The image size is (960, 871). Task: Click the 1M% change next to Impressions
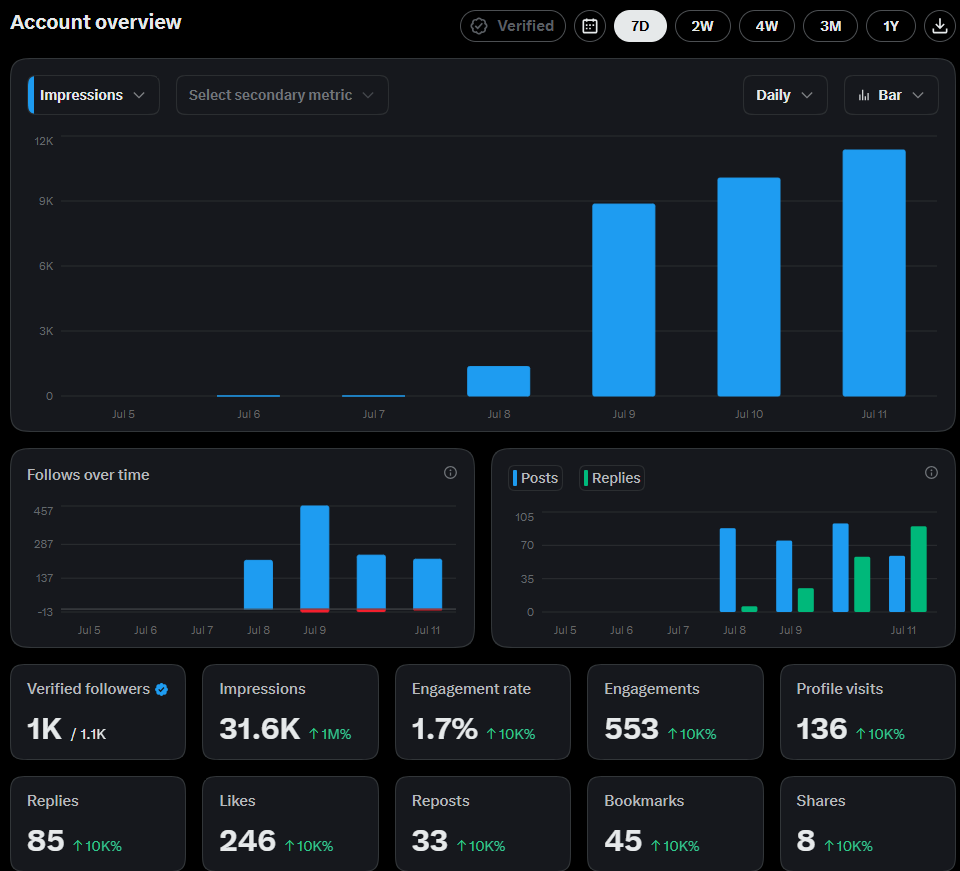(x=330, y=734)
